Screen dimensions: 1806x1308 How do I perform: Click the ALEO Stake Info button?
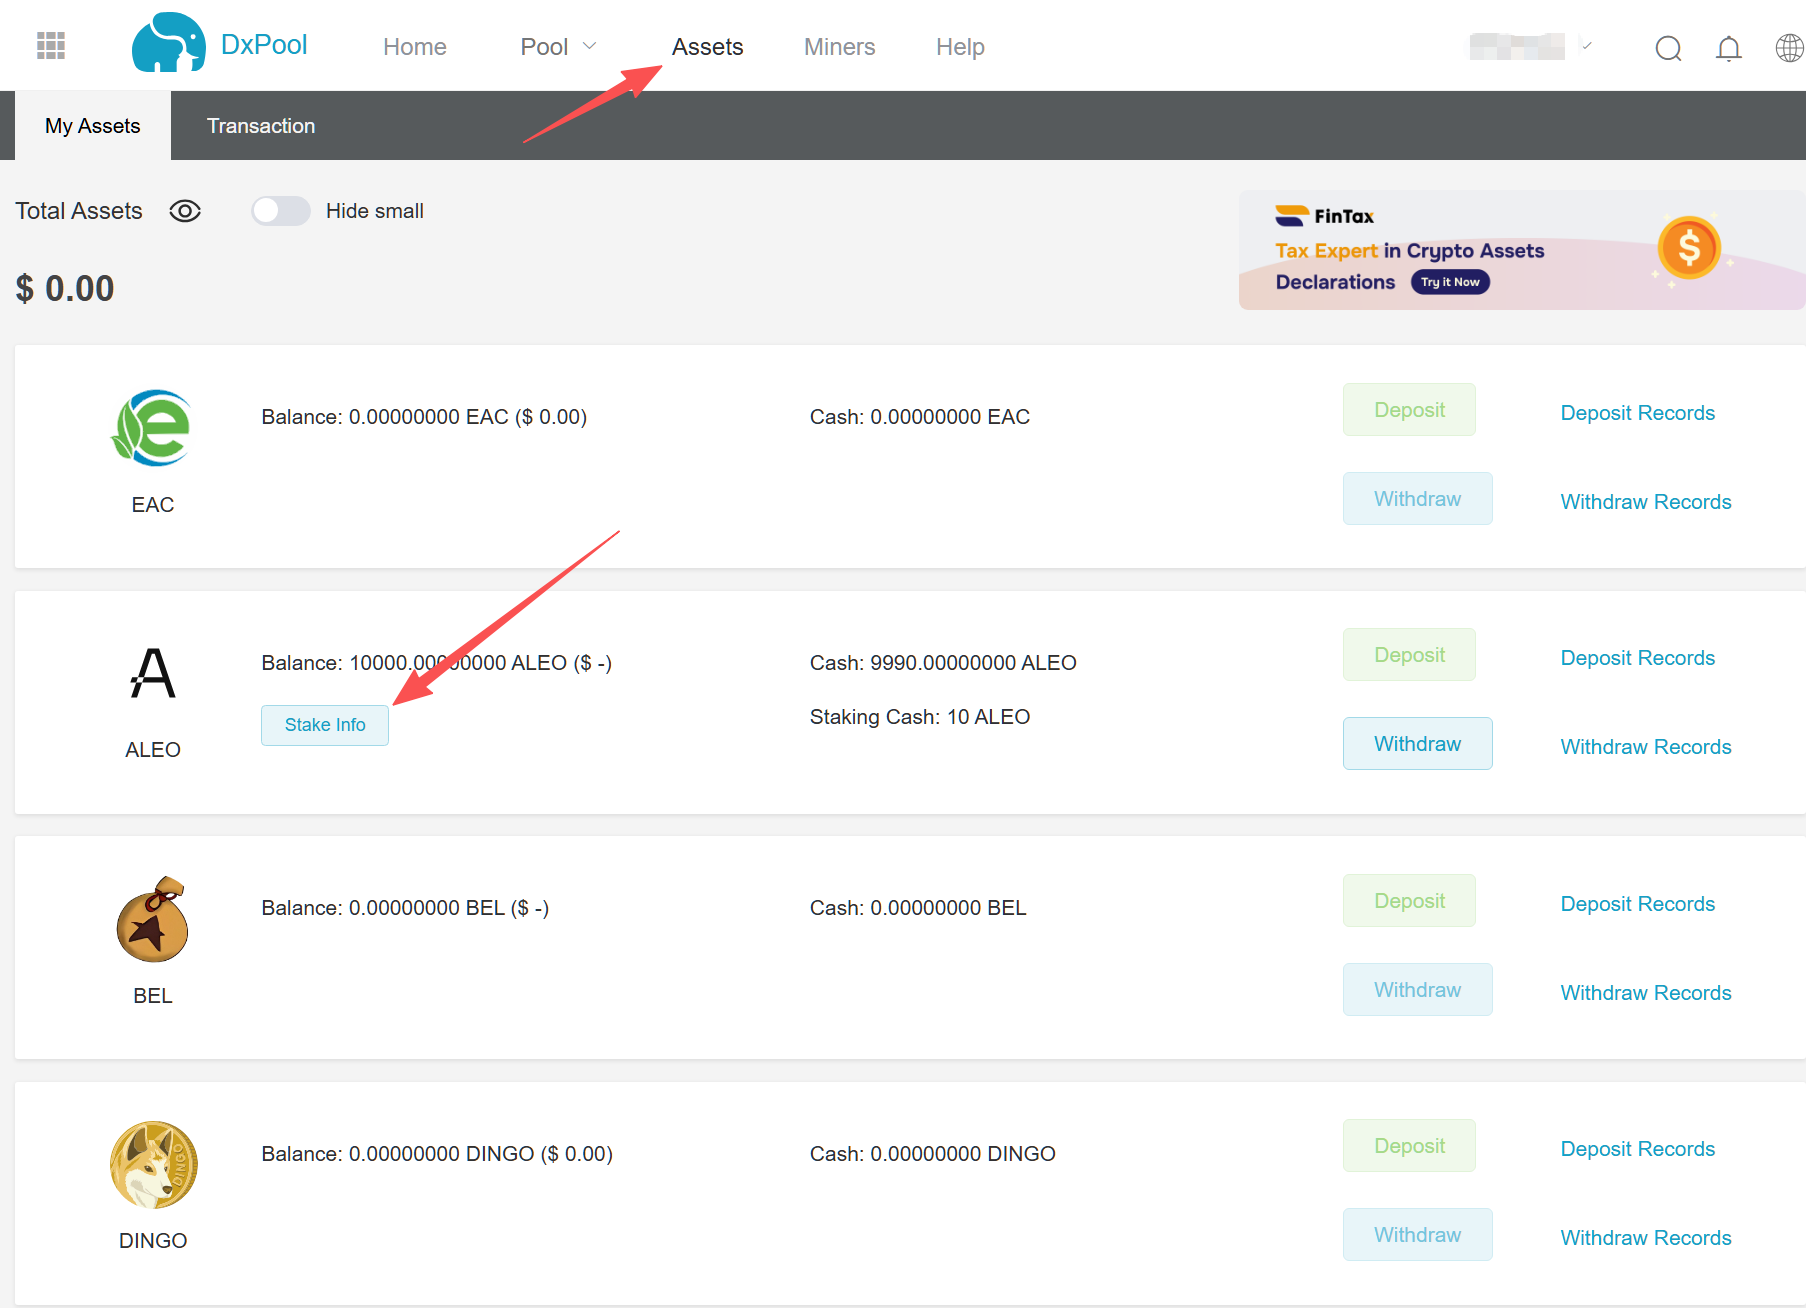coord(325,725)
